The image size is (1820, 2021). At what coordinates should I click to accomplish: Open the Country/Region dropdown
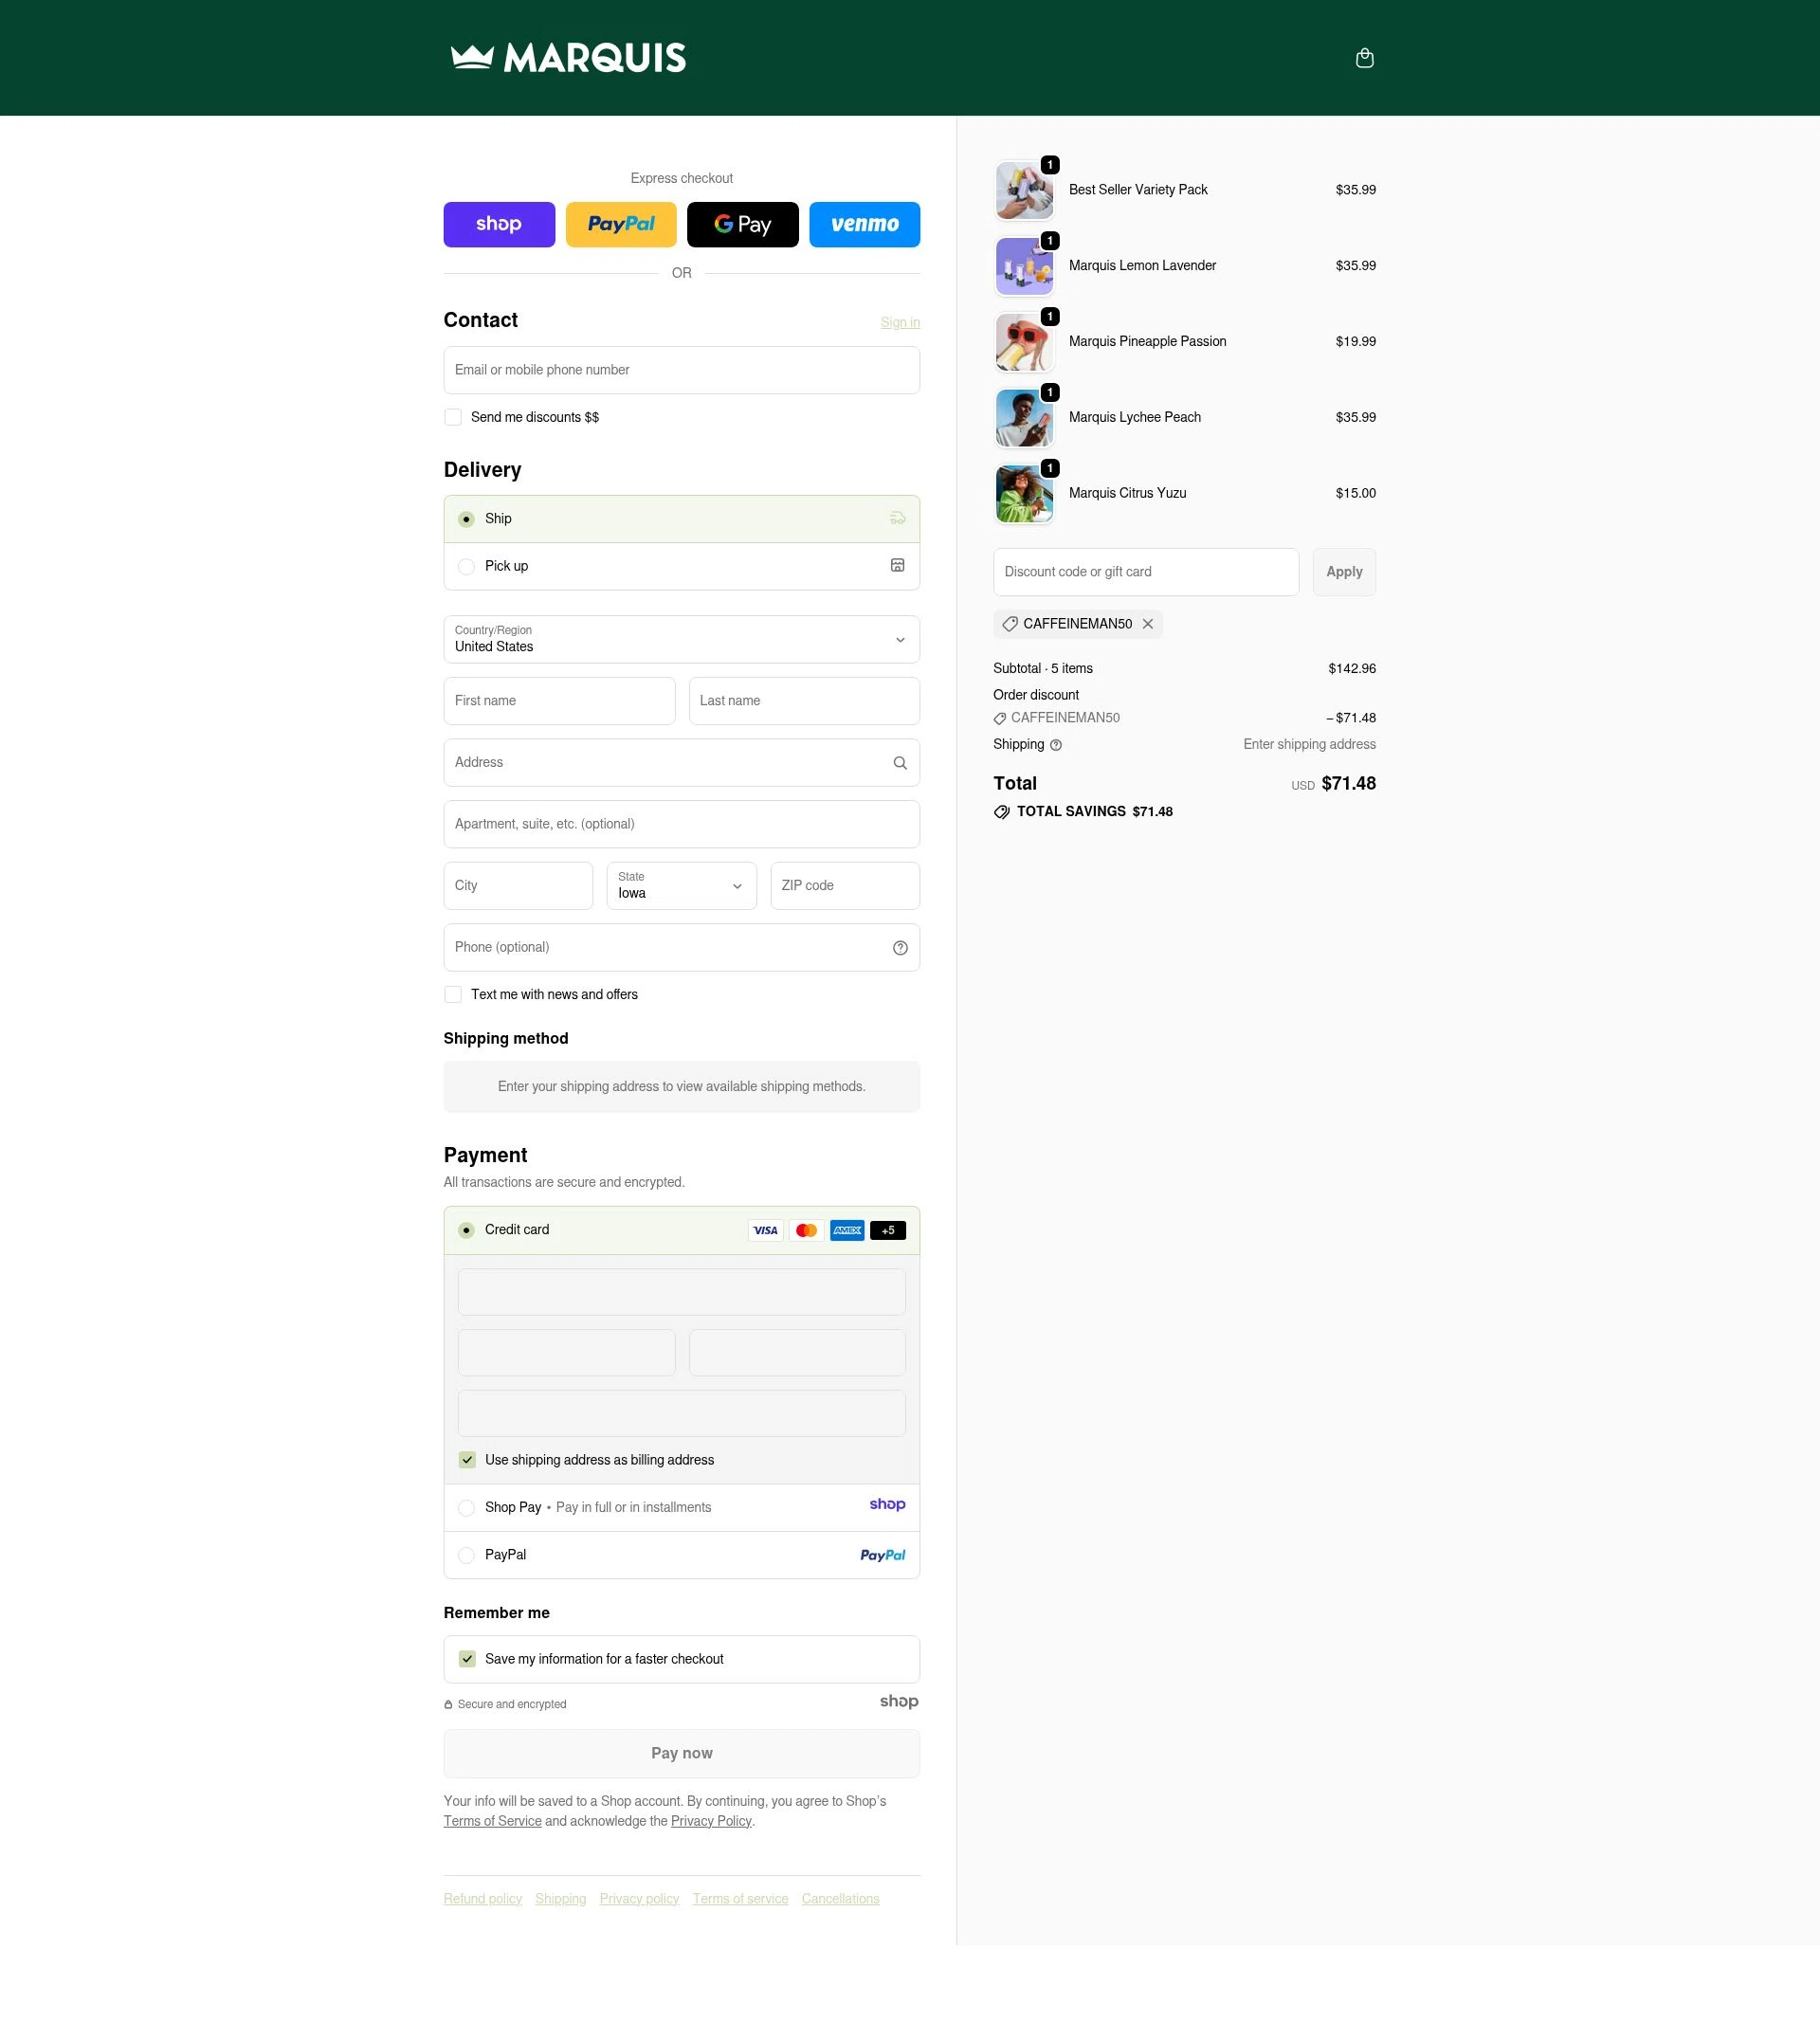pos(681,640)
